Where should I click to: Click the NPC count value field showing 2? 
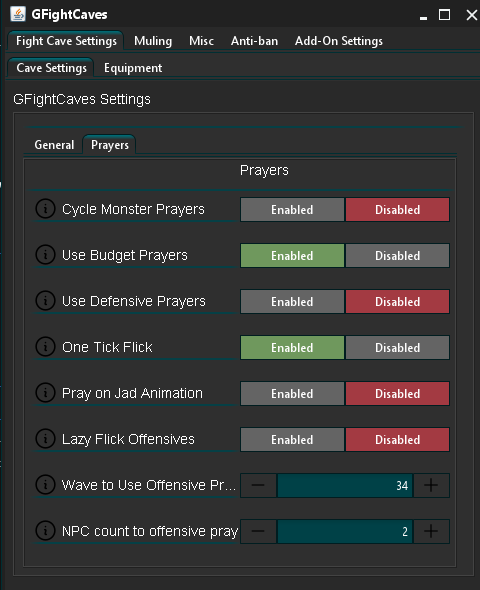click(x=345, y=531)
